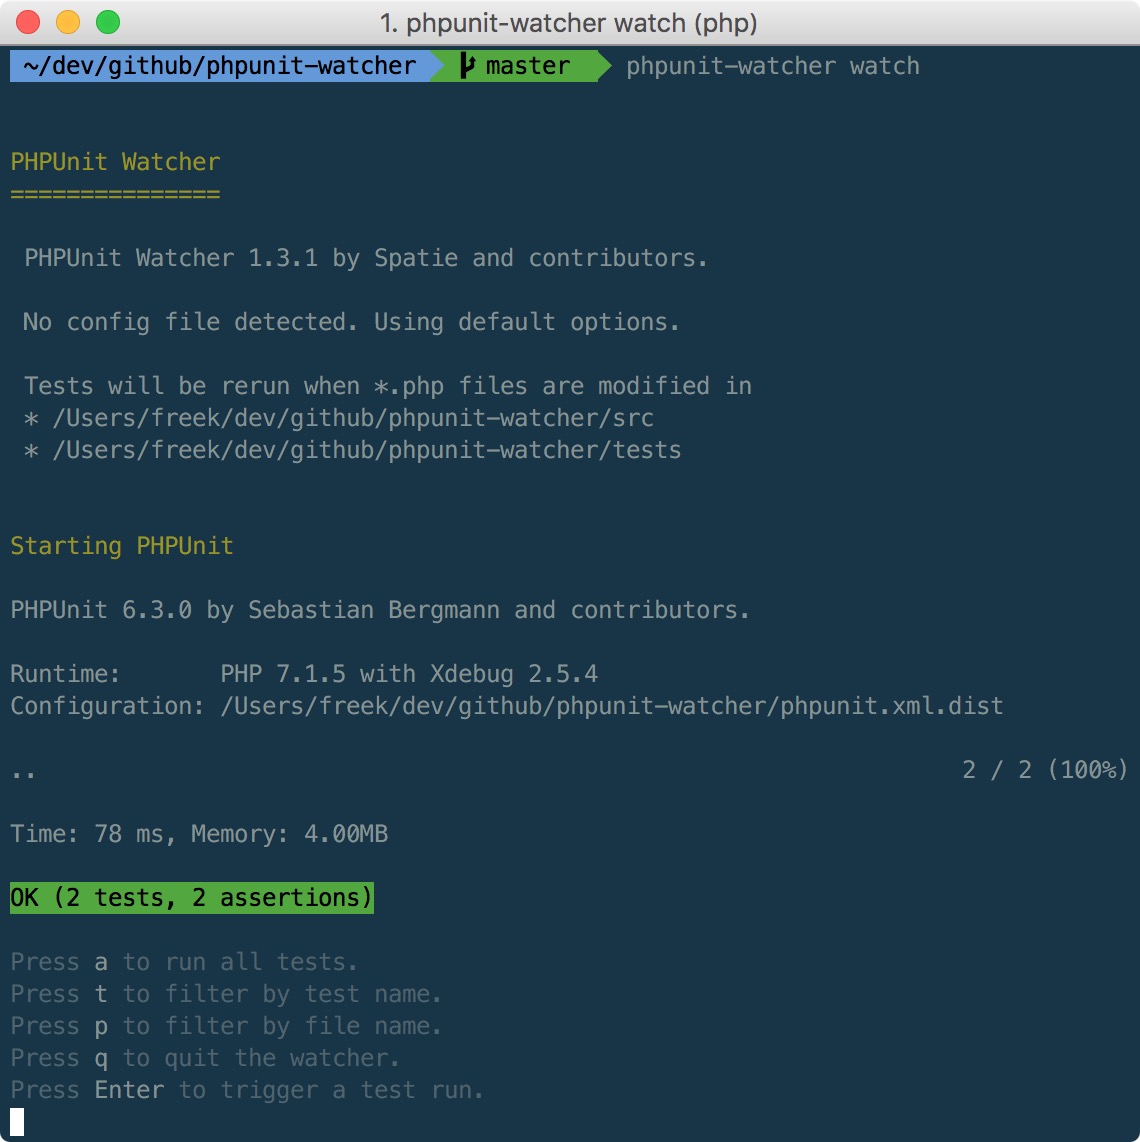This screenshot has height=1142, width=1140.
Task: Click the 'Tests will be rerun' line
Action: coord(388,386)
